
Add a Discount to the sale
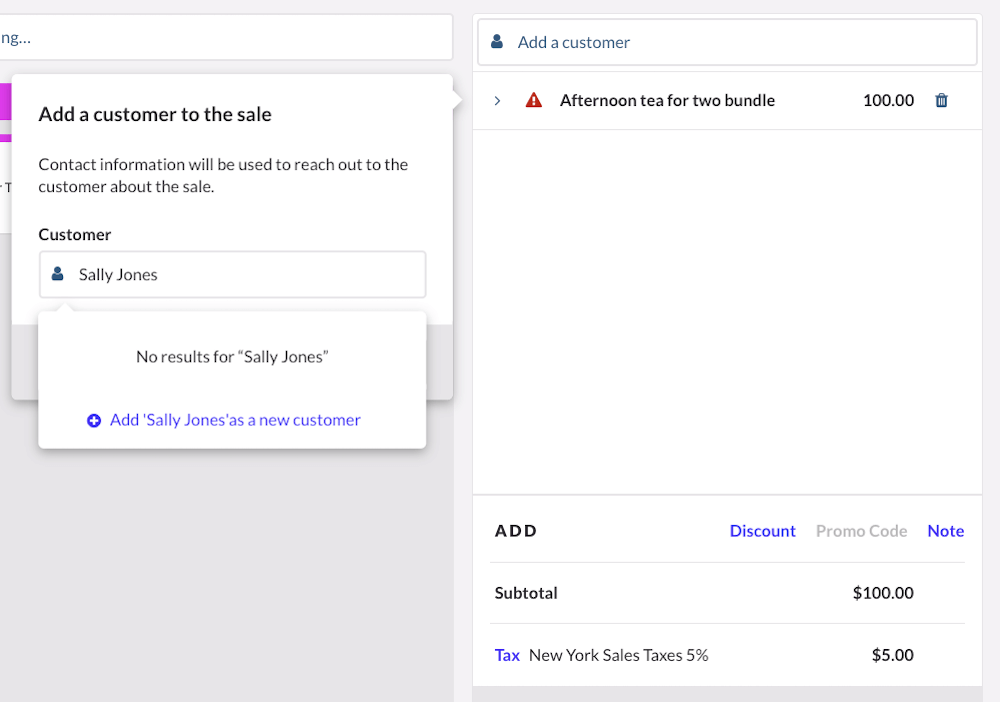tap(762, 531)
